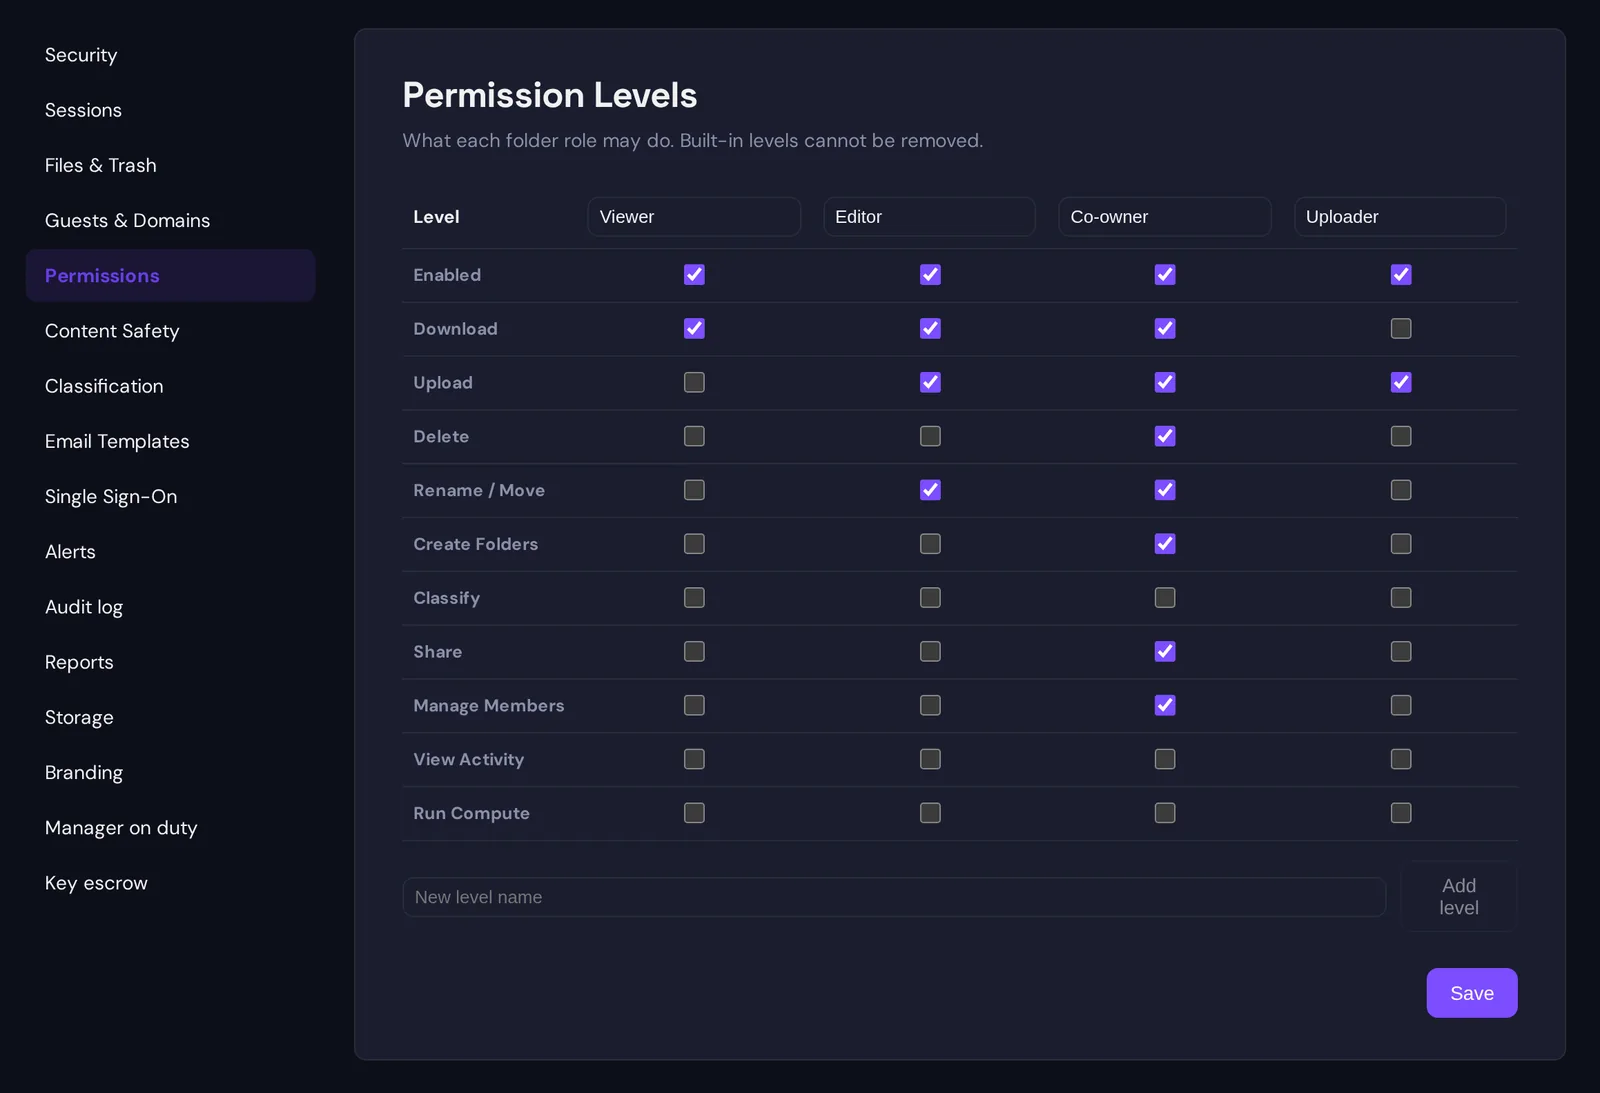Open Email Templates section
This screenshot has width=1600, height=1093.
coord(170,441)
